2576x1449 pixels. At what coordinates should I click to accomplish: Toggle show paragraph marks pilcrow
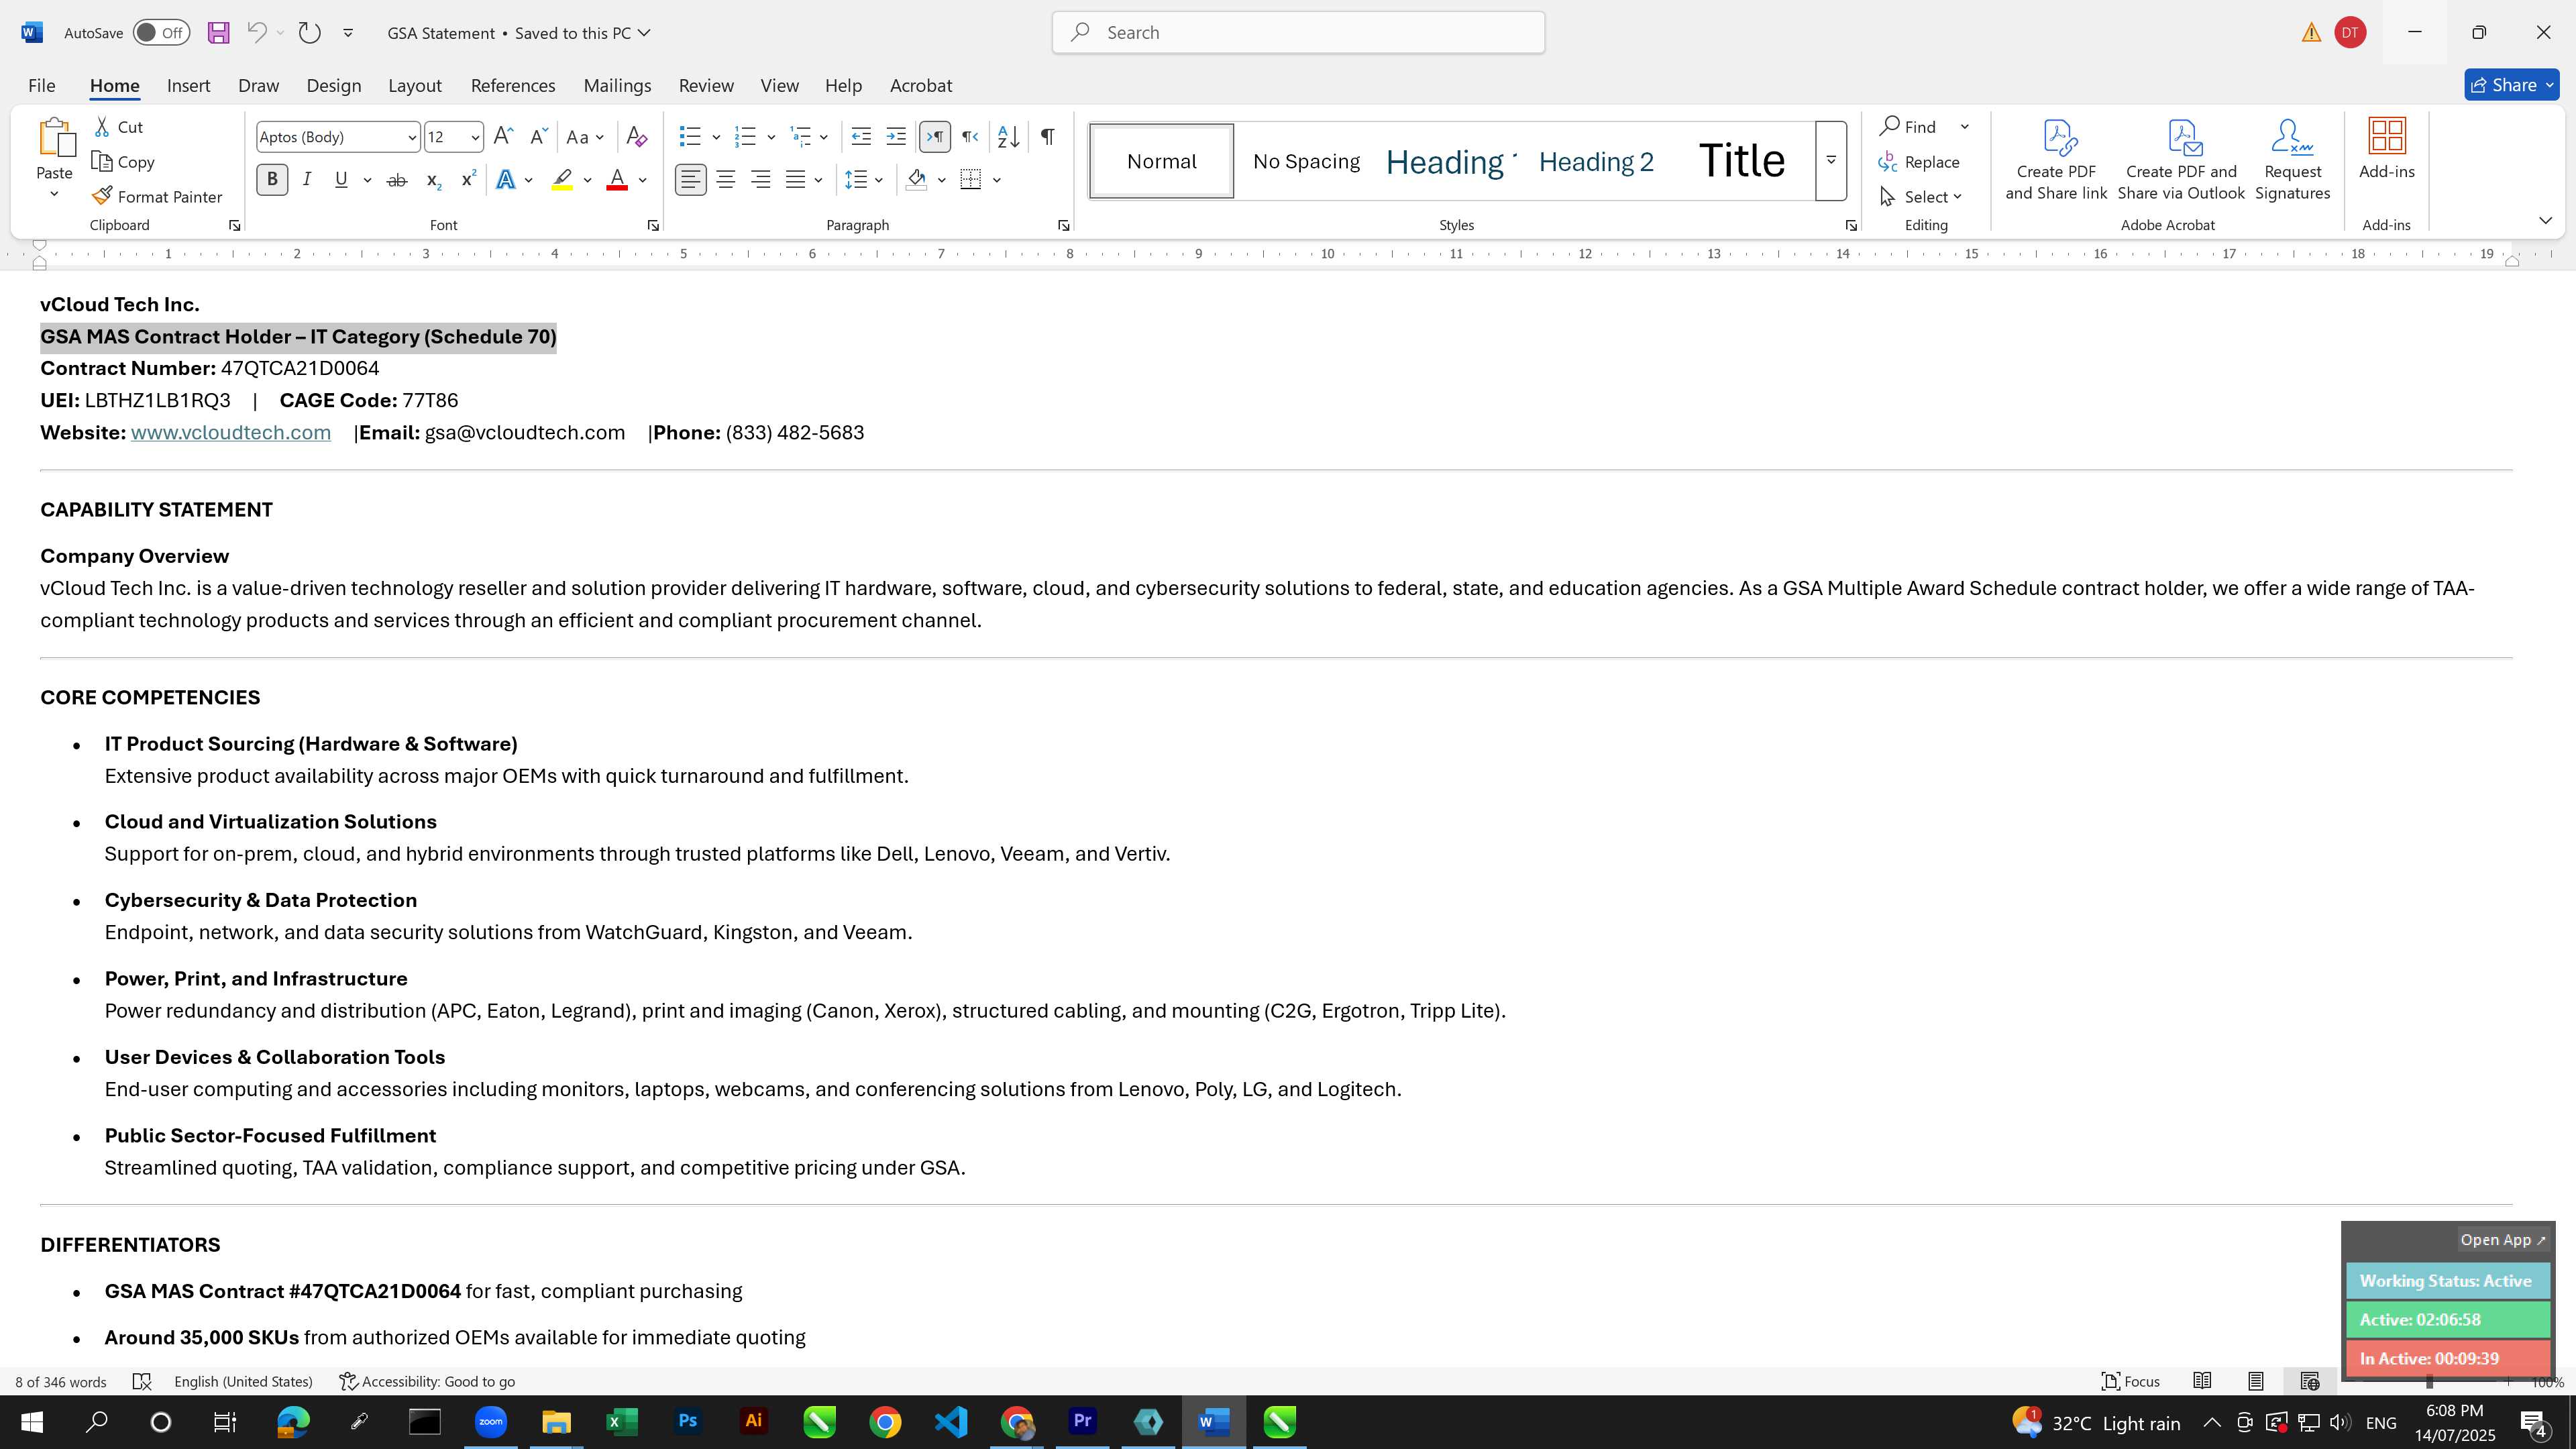click(x=1047, y=137)
